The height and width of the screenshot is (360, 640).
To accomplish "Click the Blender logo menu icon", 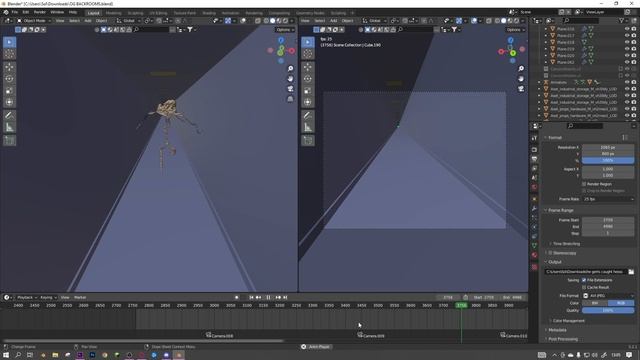I will point(6,12).
